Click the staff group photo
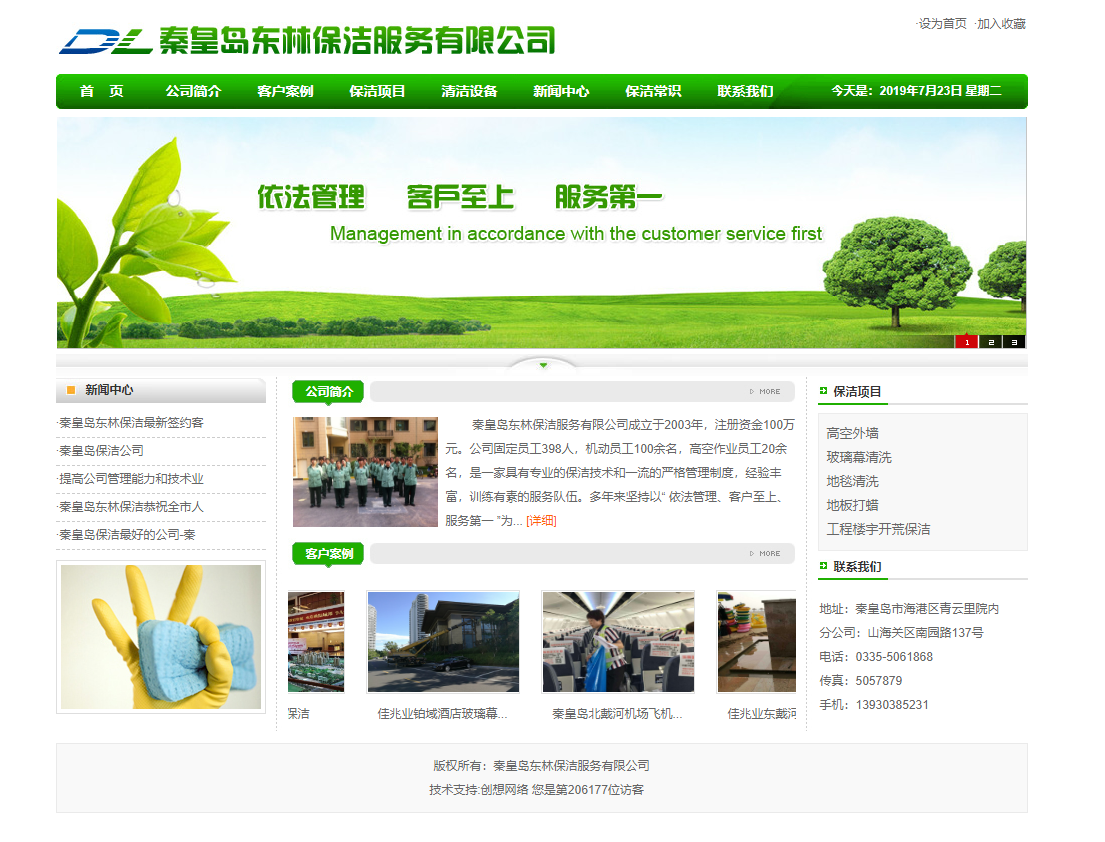This screenshot has width=1105, height=842. click(365, 472)
